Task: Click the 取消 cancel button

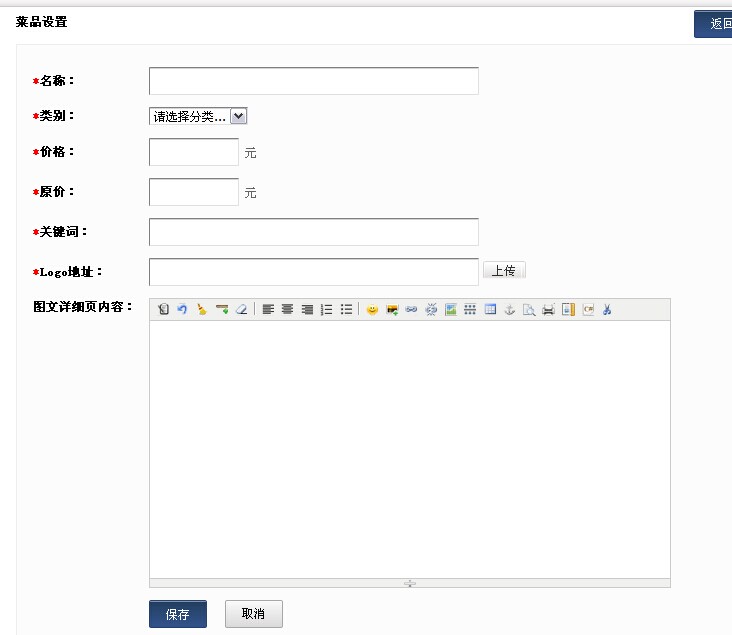Action: point(254,614)
